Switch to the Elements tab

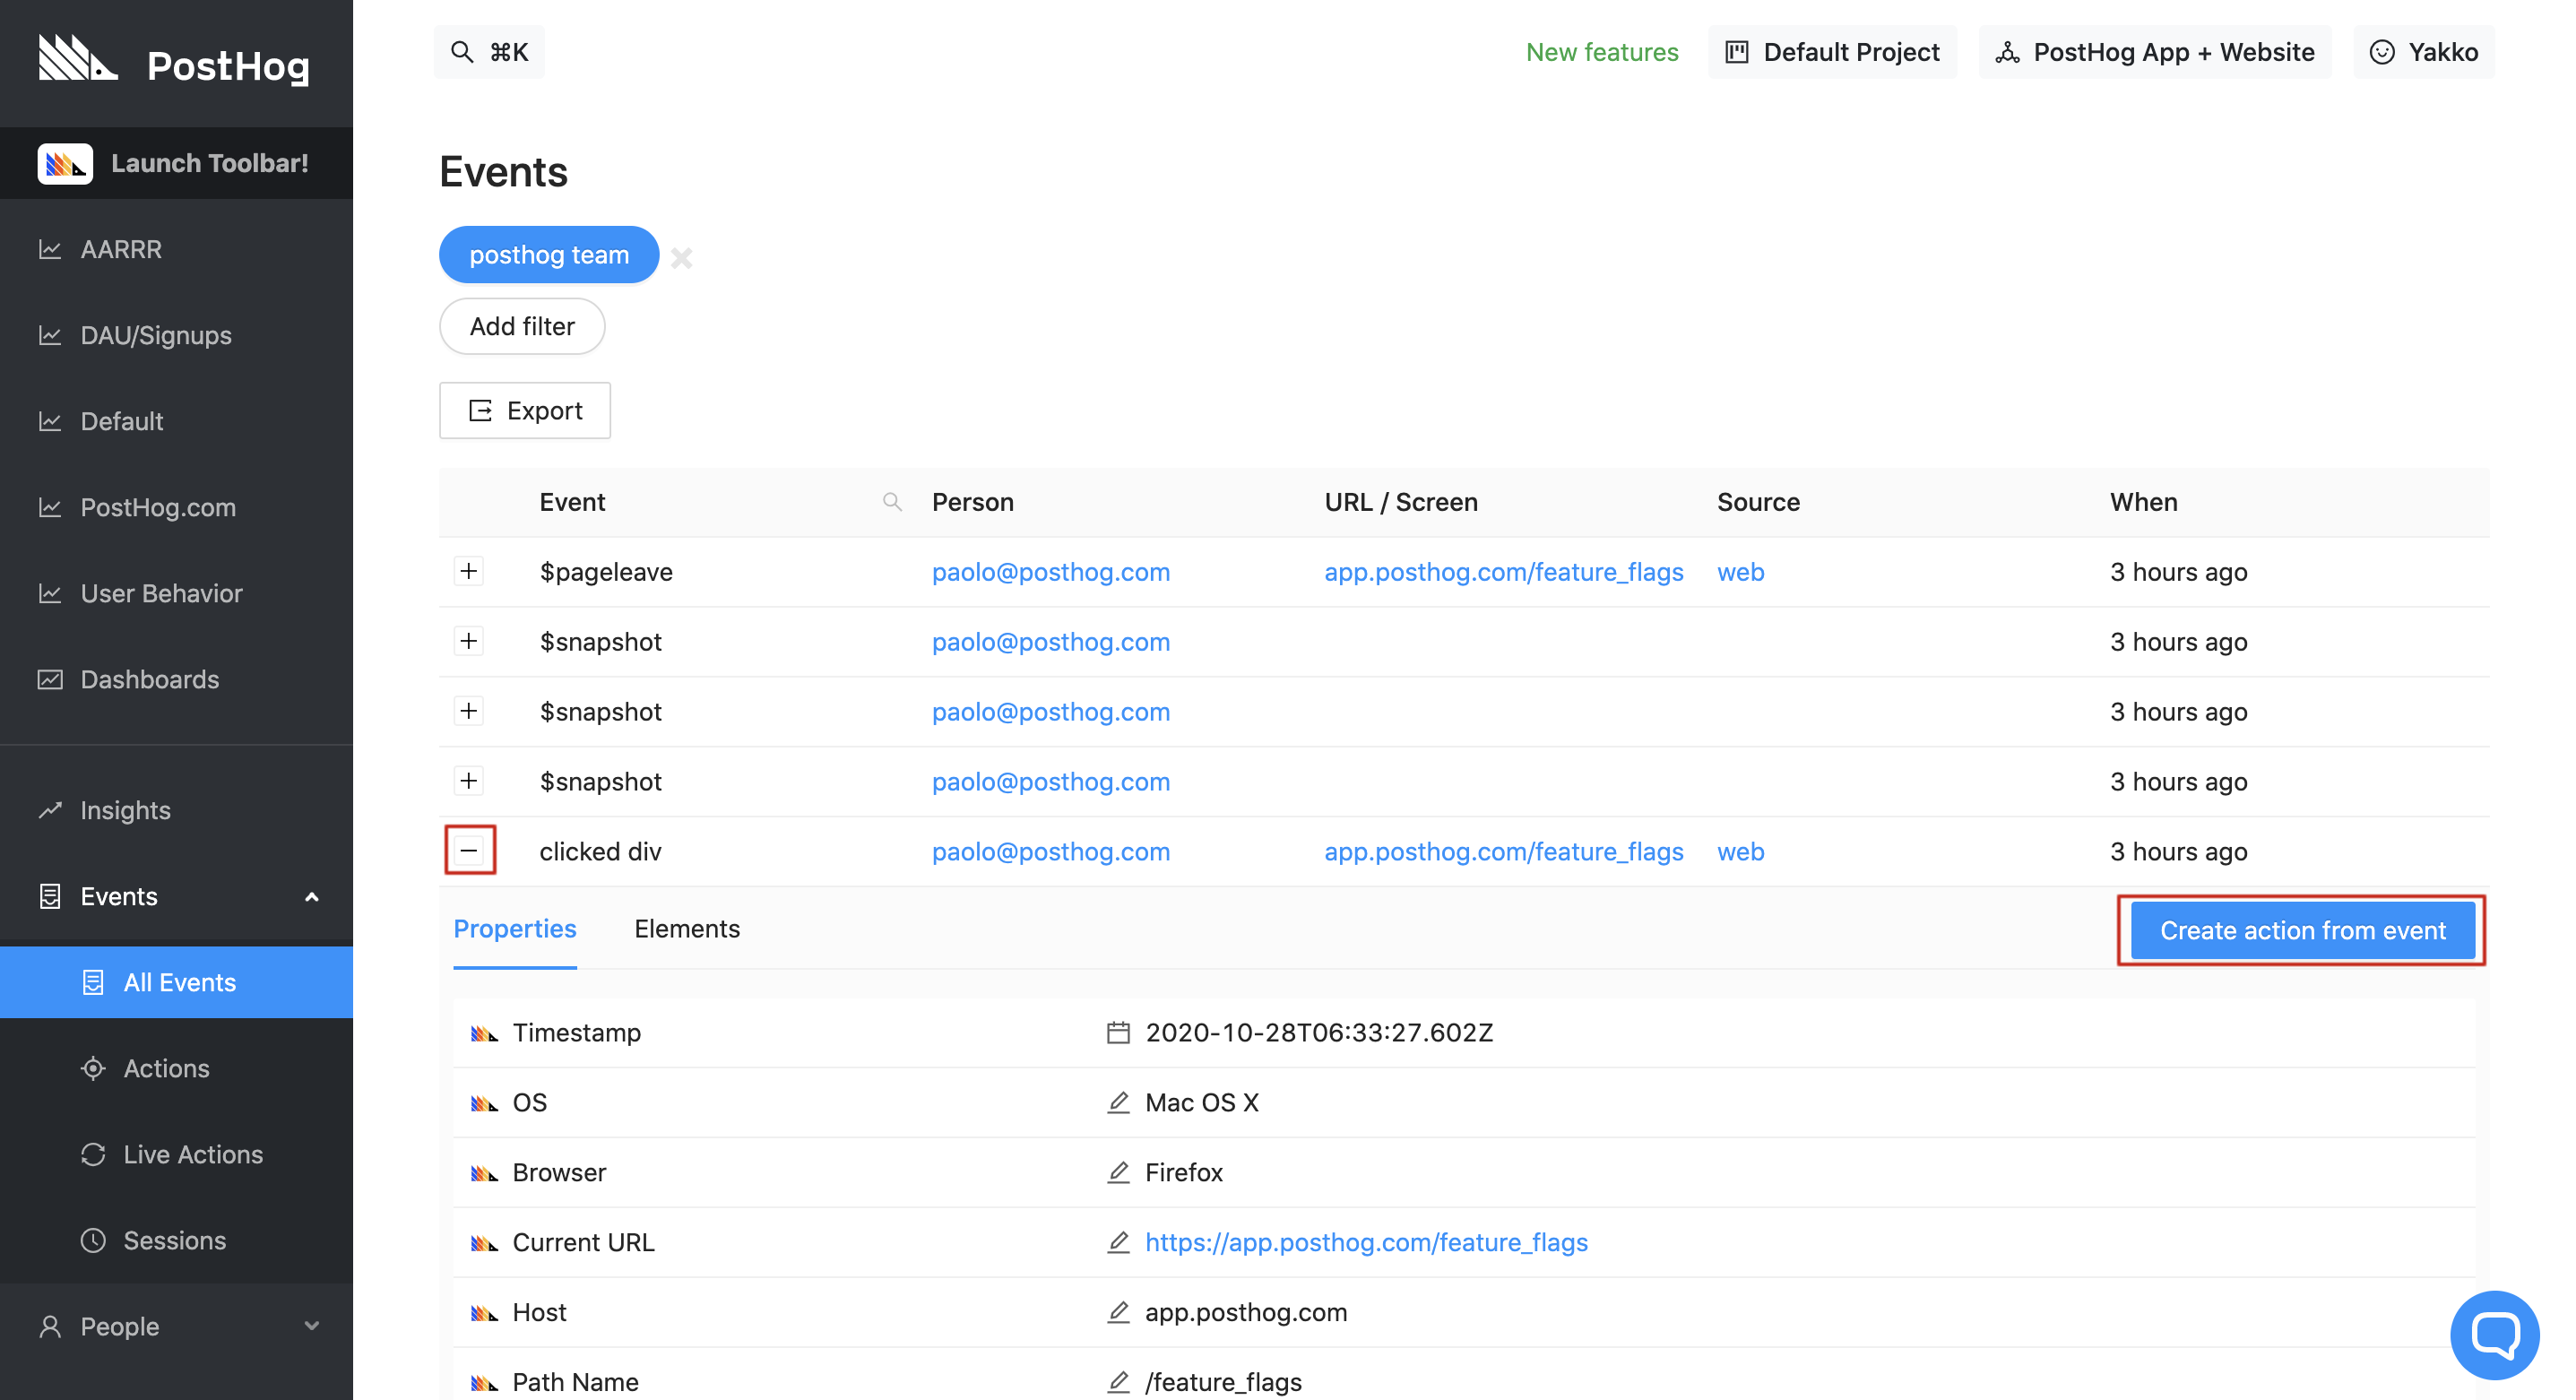pos(687,928)
